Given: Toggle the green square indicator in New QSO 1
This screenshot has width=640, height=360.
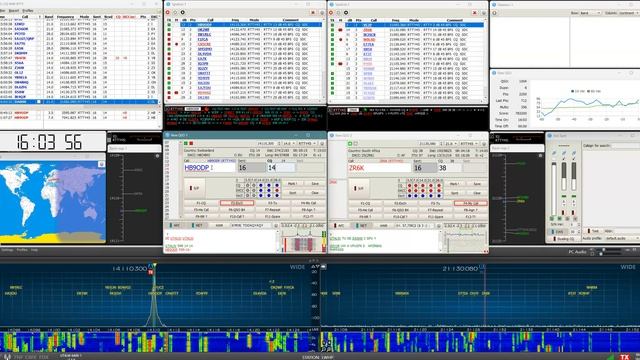Looking at the screenshot, I should 186,144.
